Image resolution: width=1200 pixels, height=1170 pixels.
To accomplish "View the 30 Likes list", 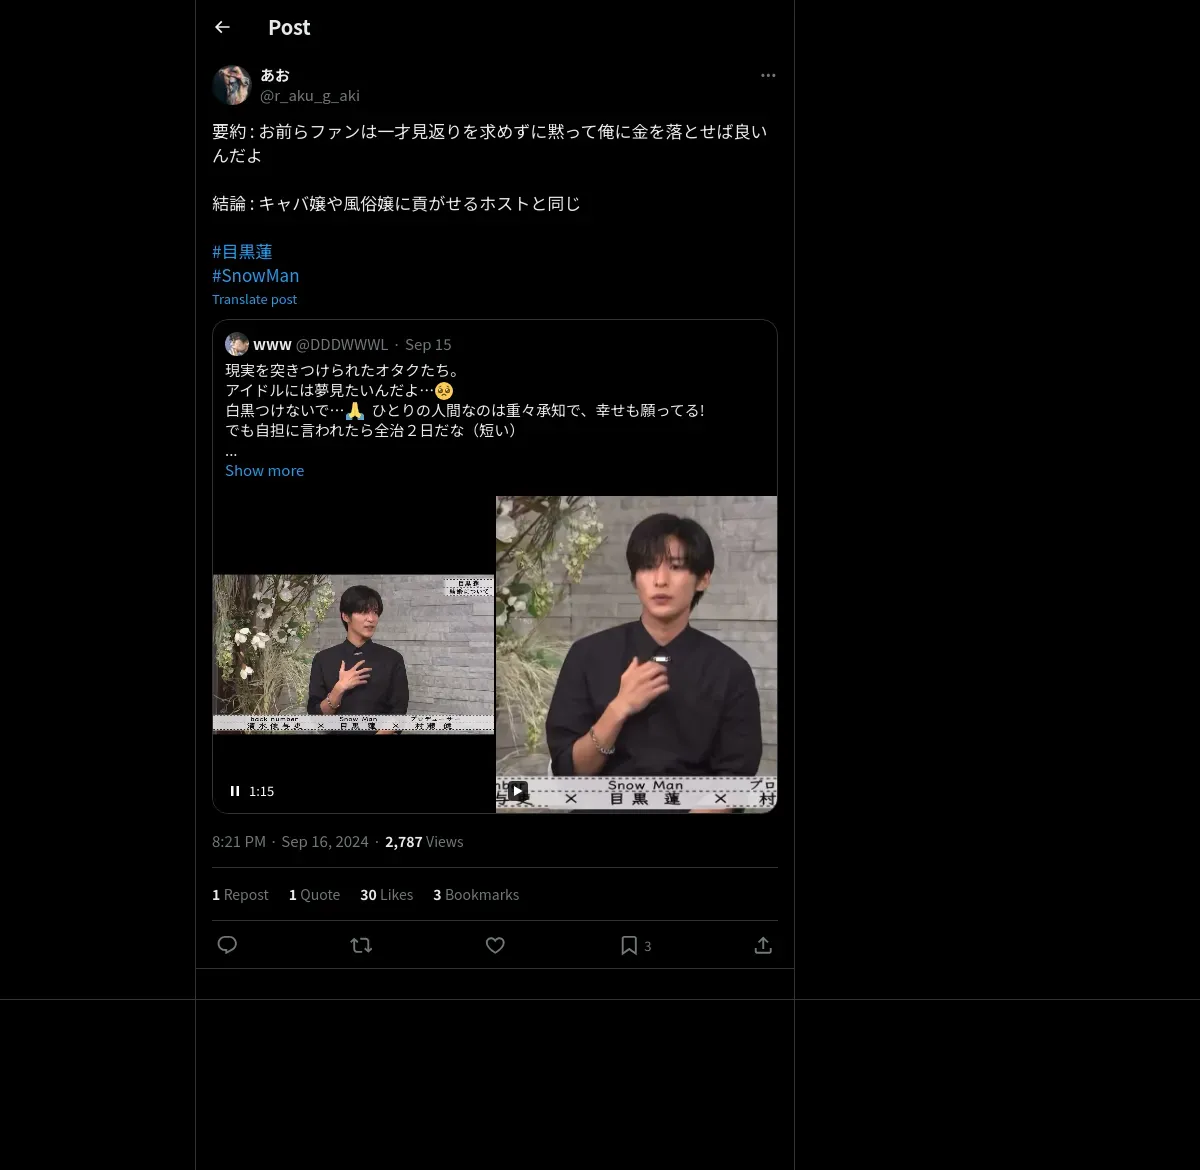I will (x=386, y=895).
